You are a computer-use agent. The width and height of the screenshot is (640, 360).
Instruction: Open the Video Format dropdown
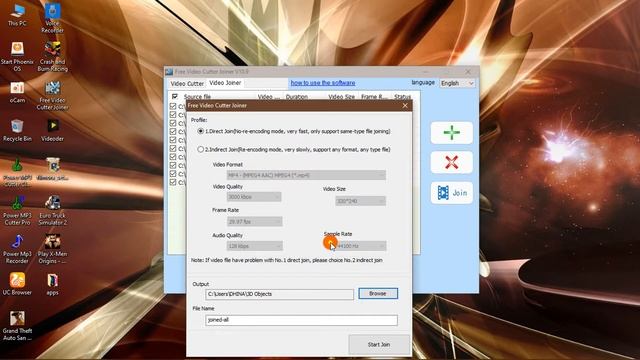coord(306,175)
